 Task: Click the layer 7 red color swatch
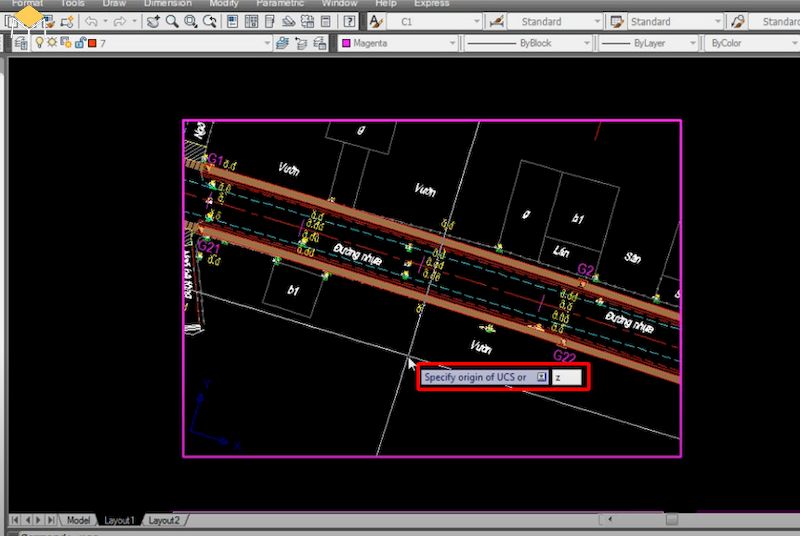pyautogui.click(x=92, y=43)
